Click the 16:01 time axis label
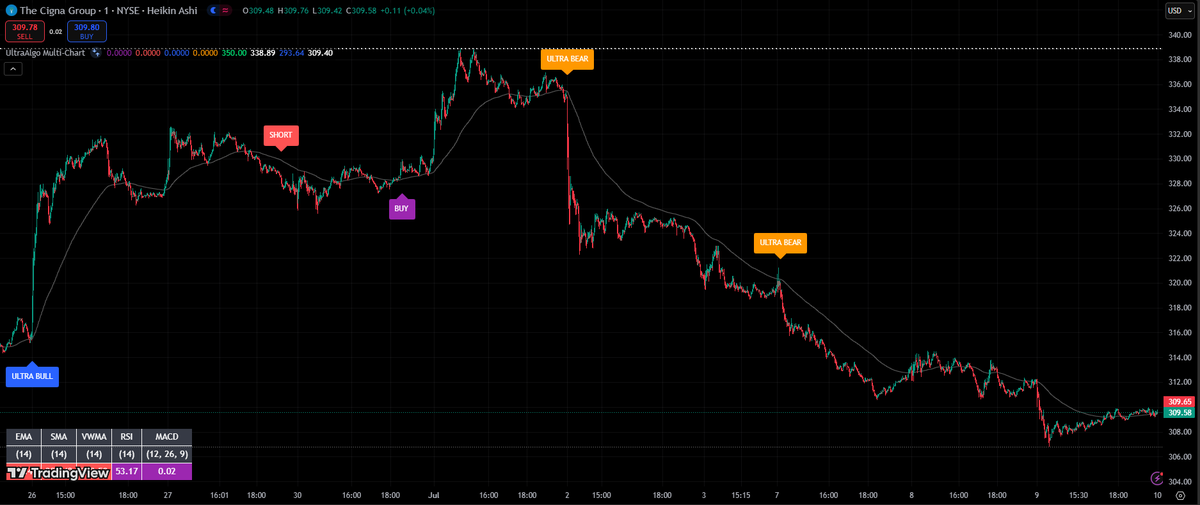 [x=220, y=495]
